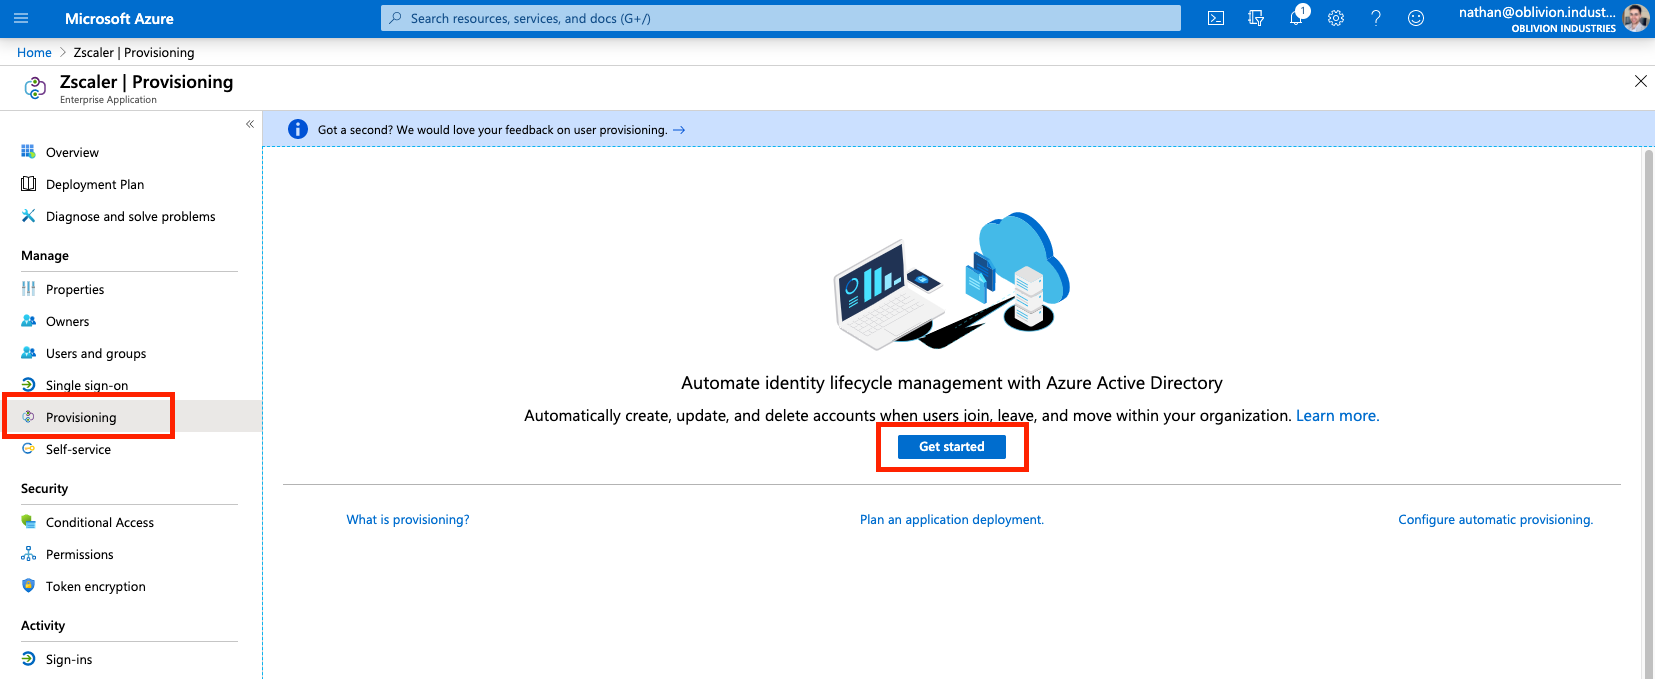
Task: Launch Cloud Shell from the top bar
Action: coord(1216,18)
